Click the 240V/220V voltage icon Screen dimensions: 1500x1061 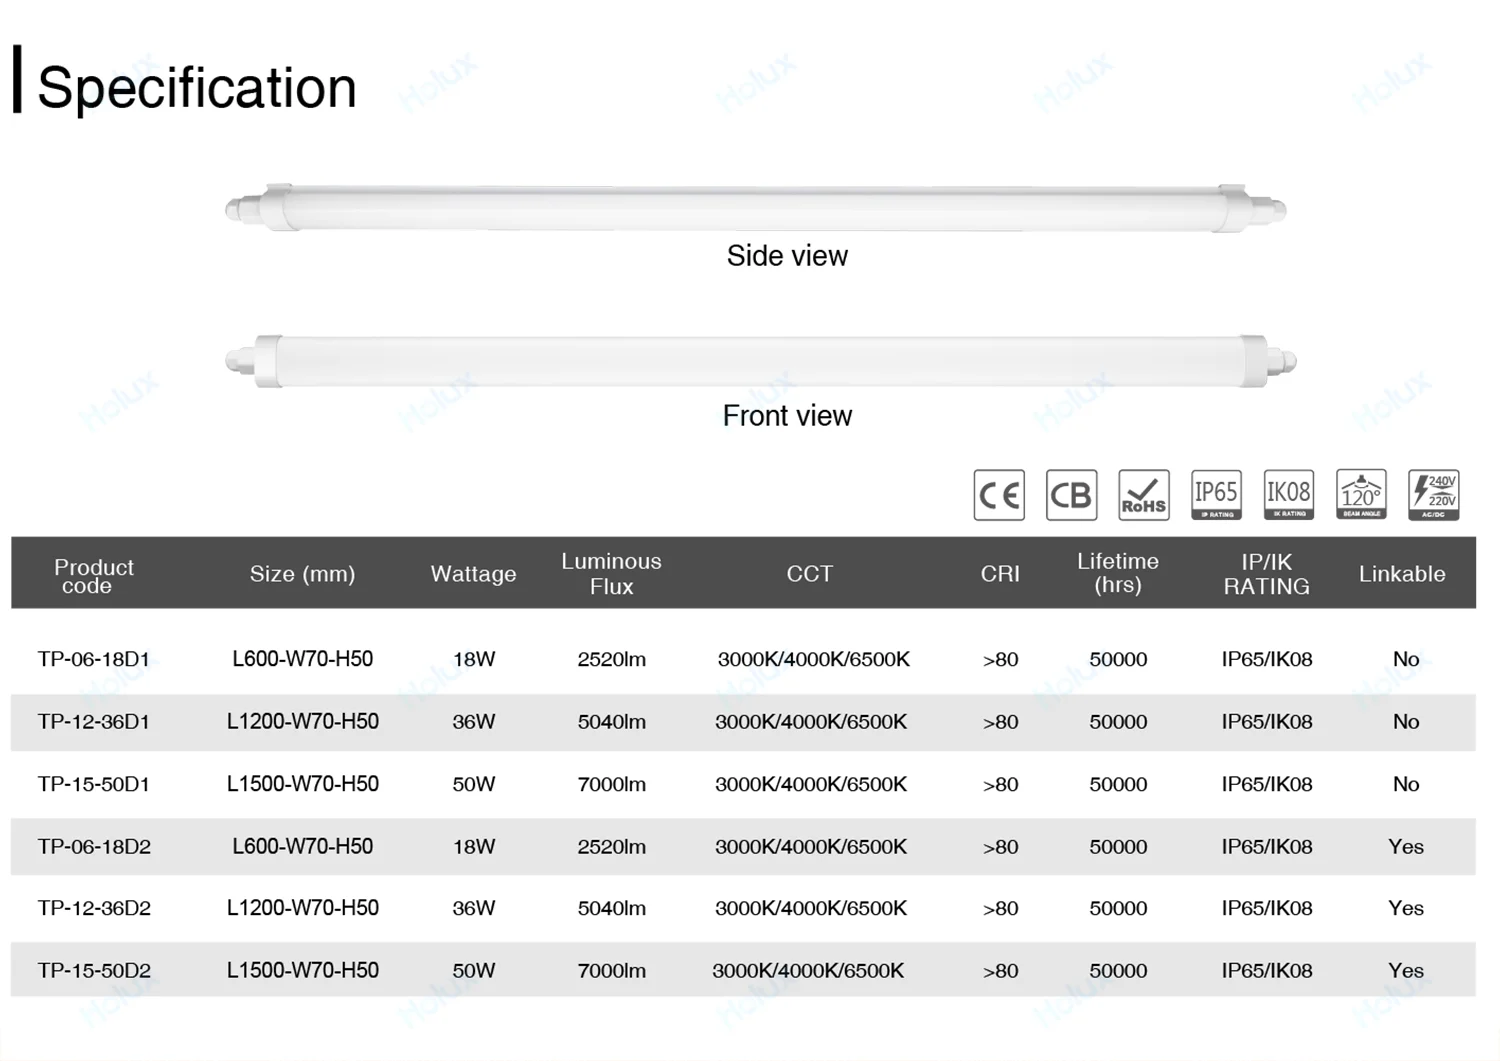point(1433,495)
